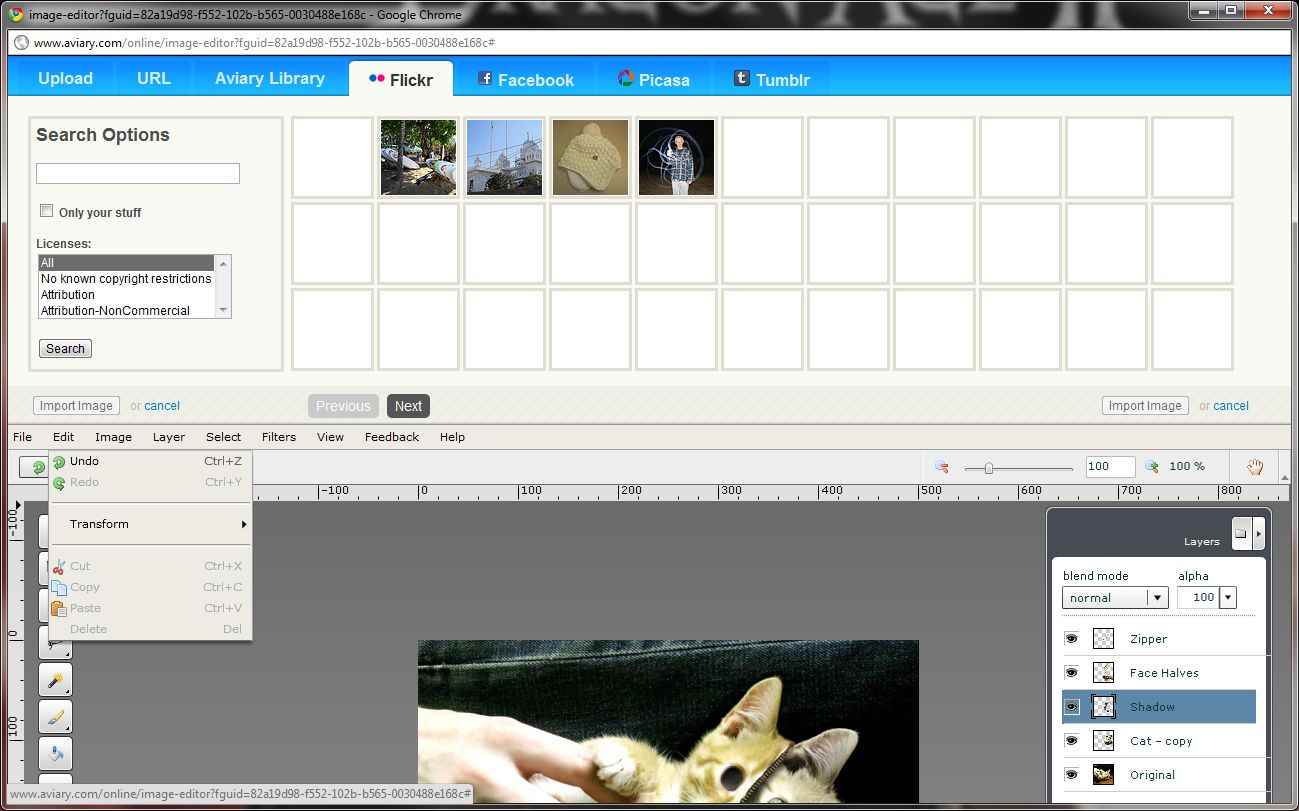Hide the Zipper layer via eye icon
The width and height of the screenshot is (1299, 811).
click(1071, 639)
